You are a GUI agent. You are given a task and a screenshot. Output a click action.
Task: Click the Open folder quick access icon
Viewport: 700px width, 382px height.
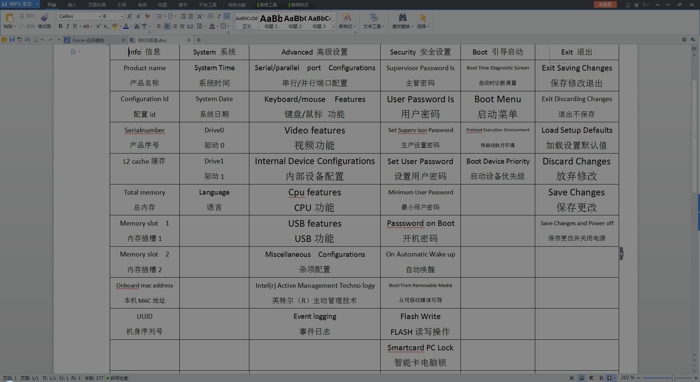(x=4, y=40)
